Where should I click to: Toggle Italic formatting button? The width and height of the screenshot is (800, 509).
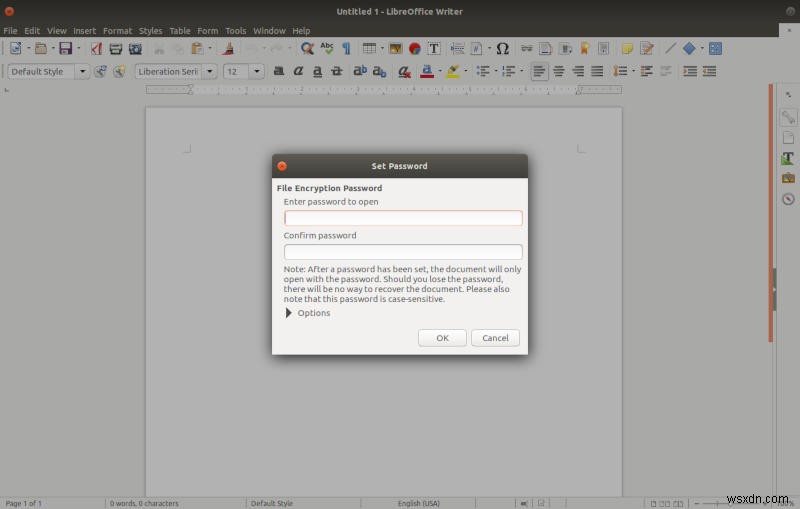tap(298, 71)
